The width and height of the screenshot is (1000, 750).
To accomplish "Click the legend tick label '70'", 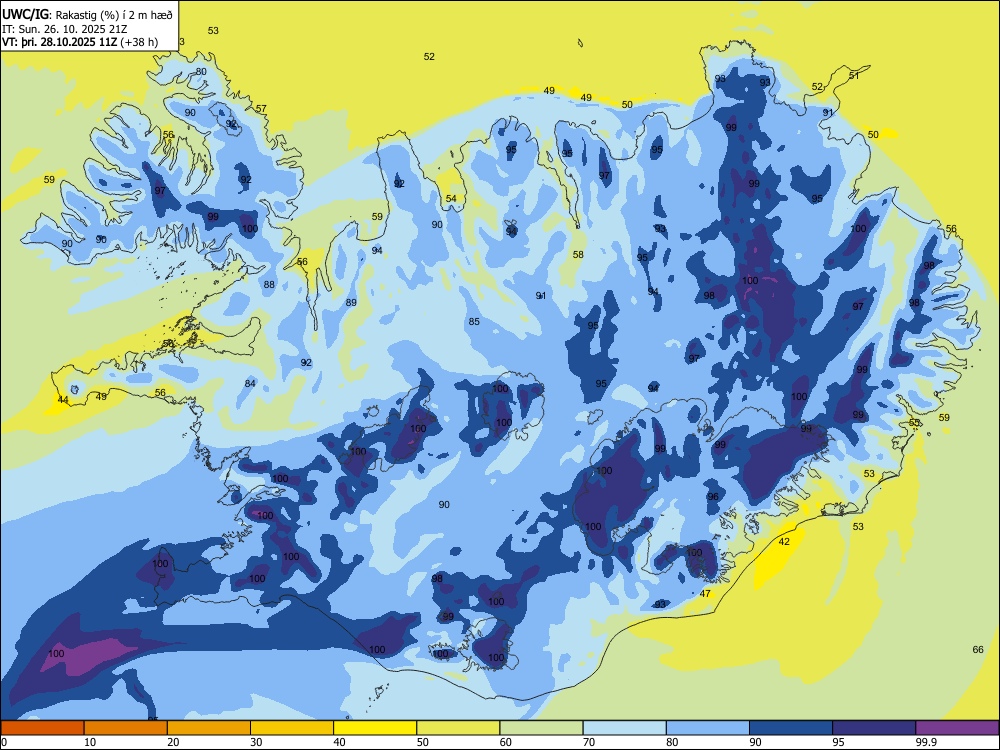I will click(589, 742).
